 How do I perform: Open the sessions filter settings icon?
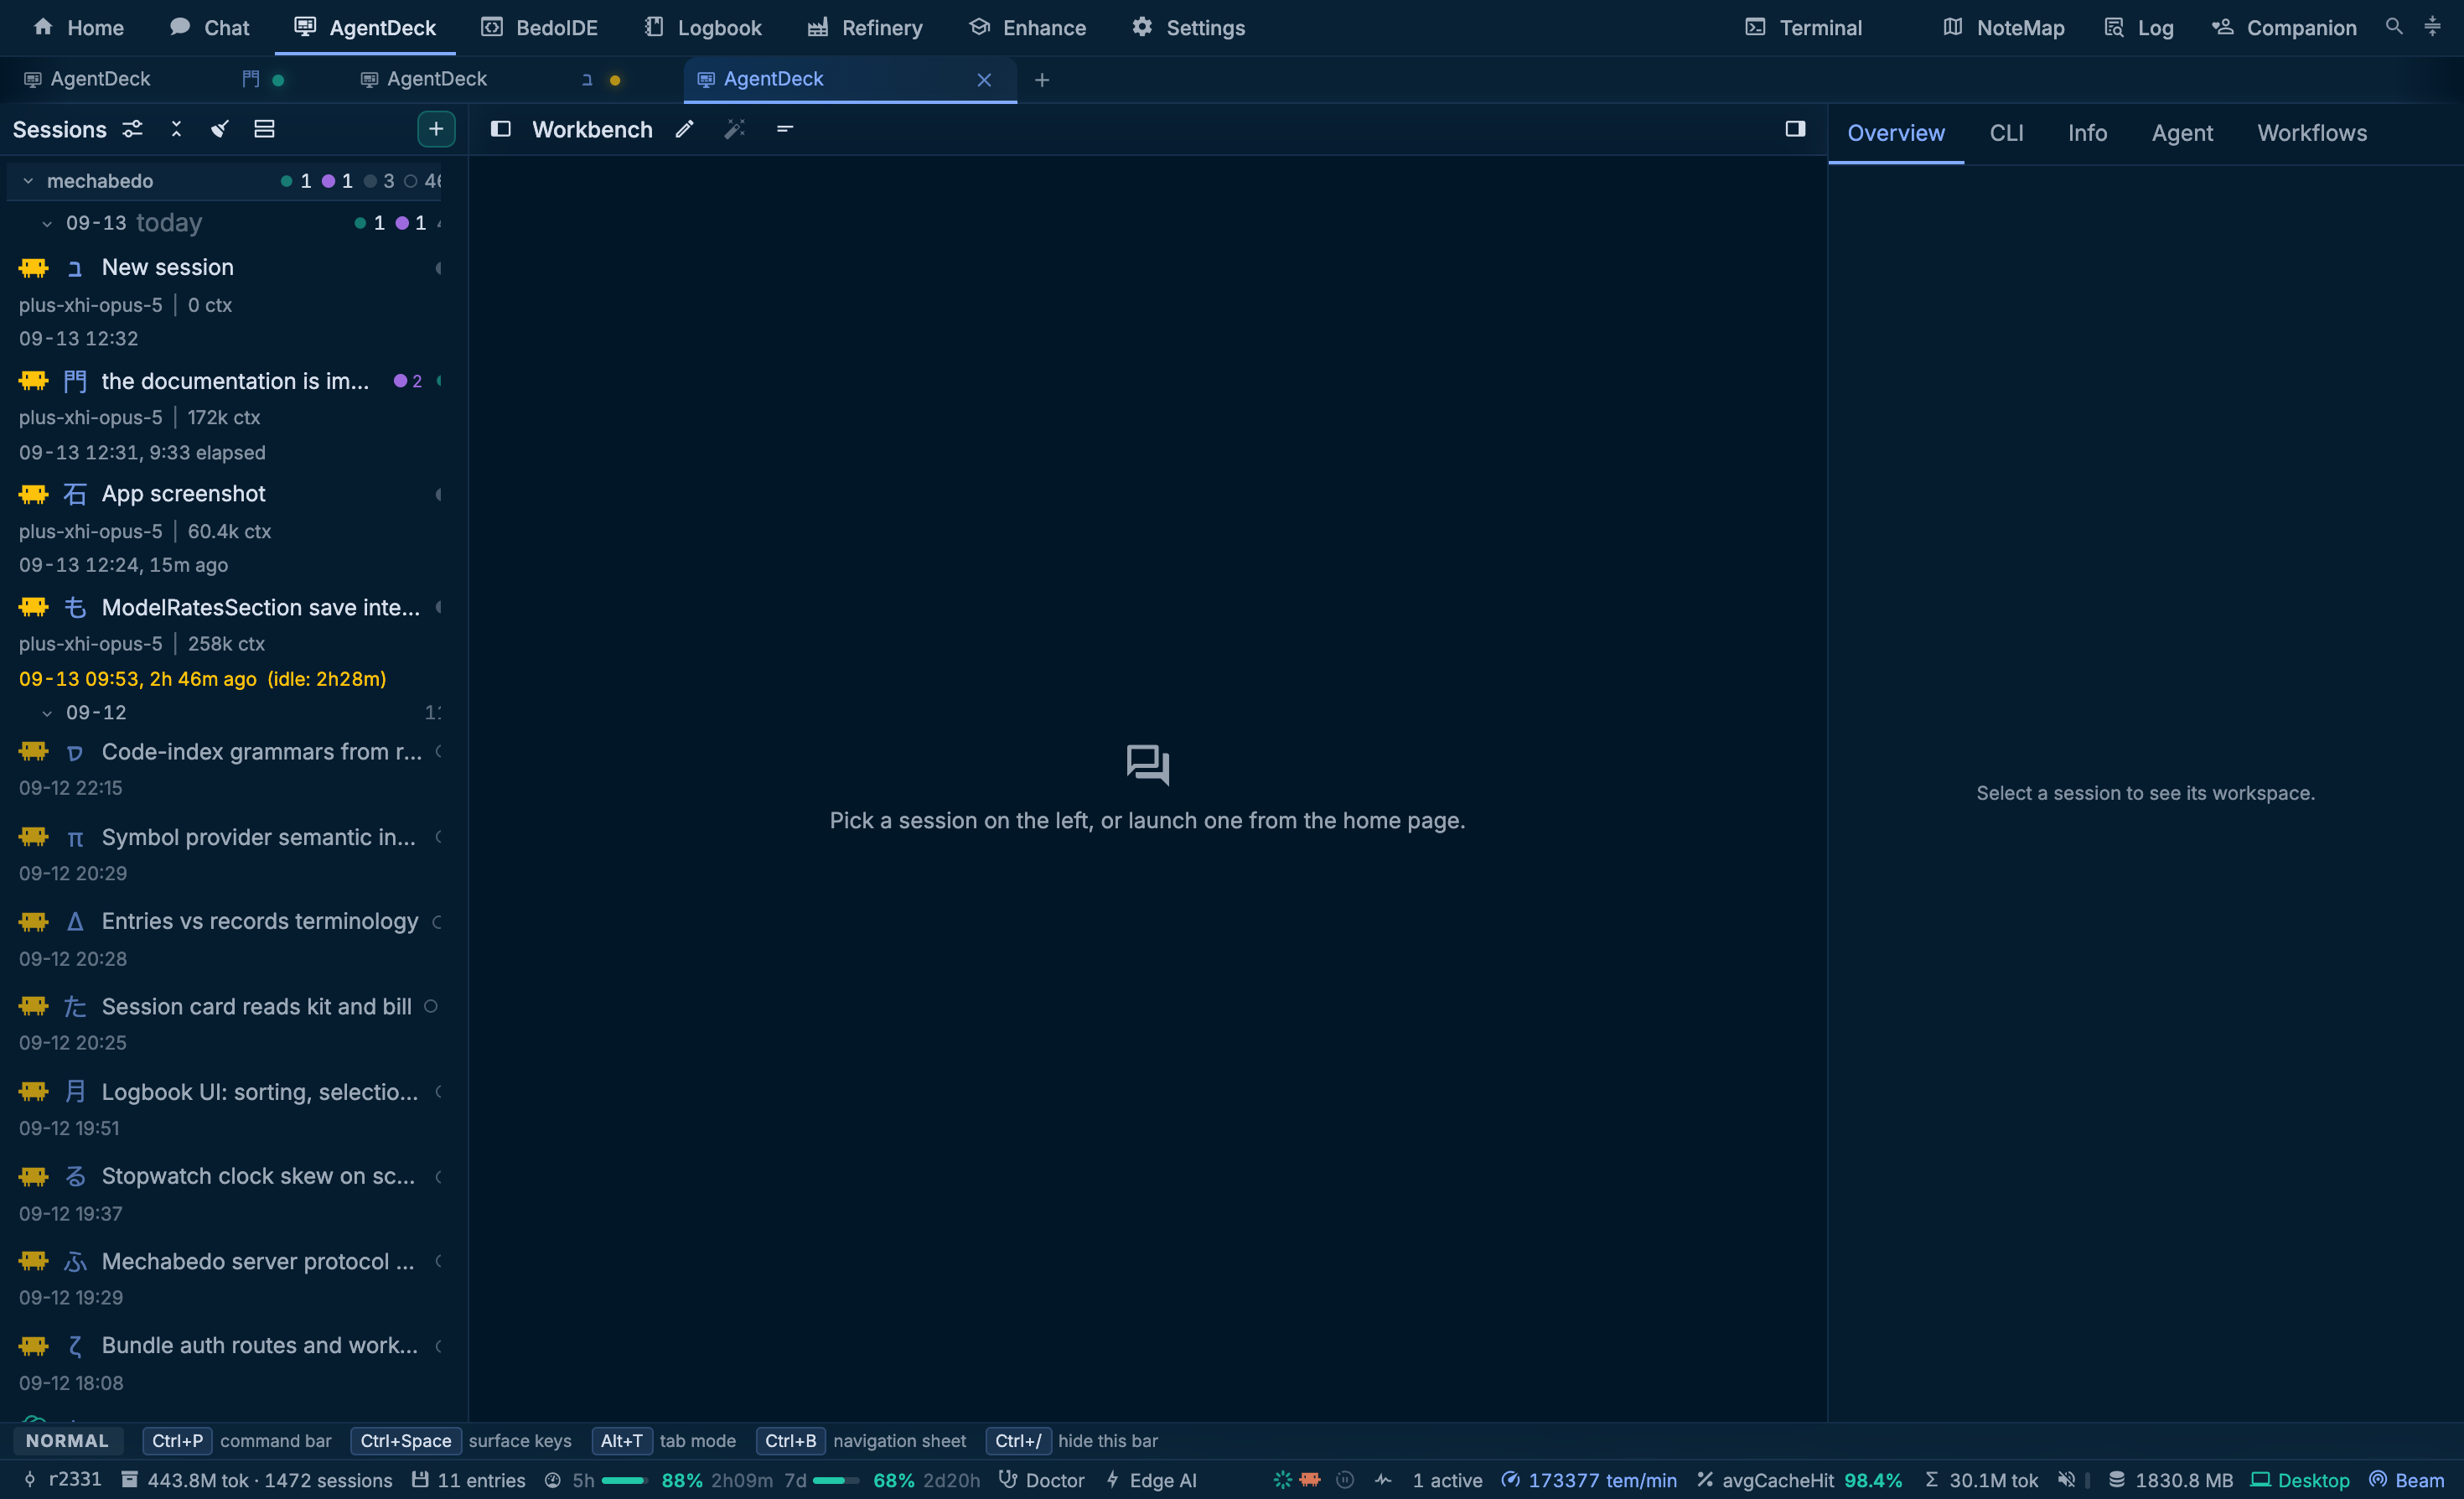click(x=132, y=129)
